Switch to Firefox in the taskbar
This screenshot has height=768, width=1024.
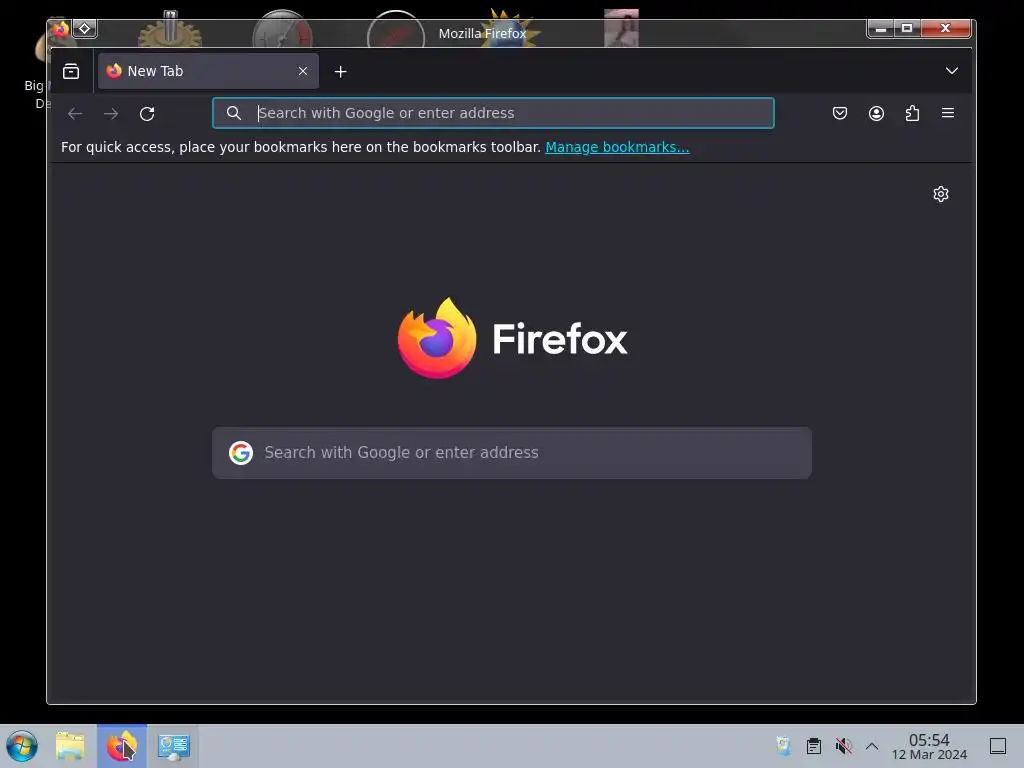coord(122,746)
